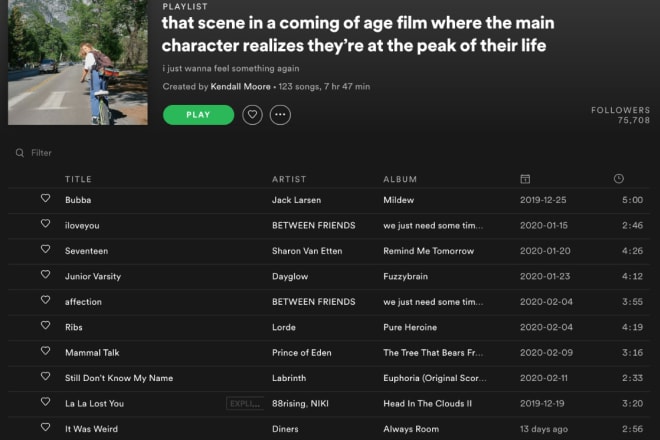Open album The Tree That Bears Fr...
660x440 pixels.
pos(433,353)
